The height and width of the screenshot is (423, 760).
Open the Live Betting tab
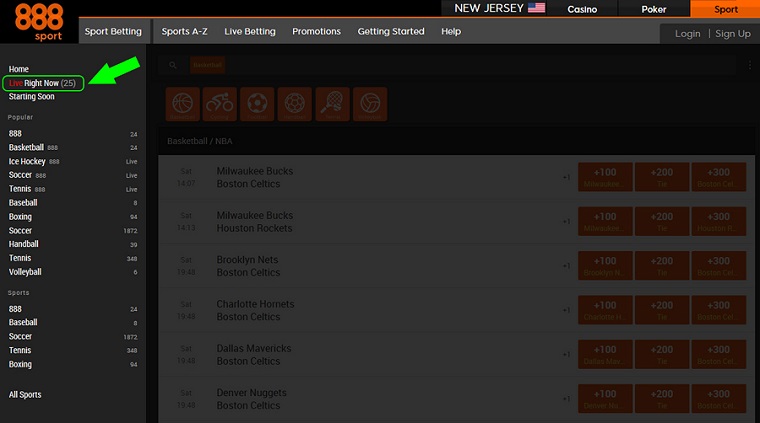pyautogui.click(x=250, y=31)
